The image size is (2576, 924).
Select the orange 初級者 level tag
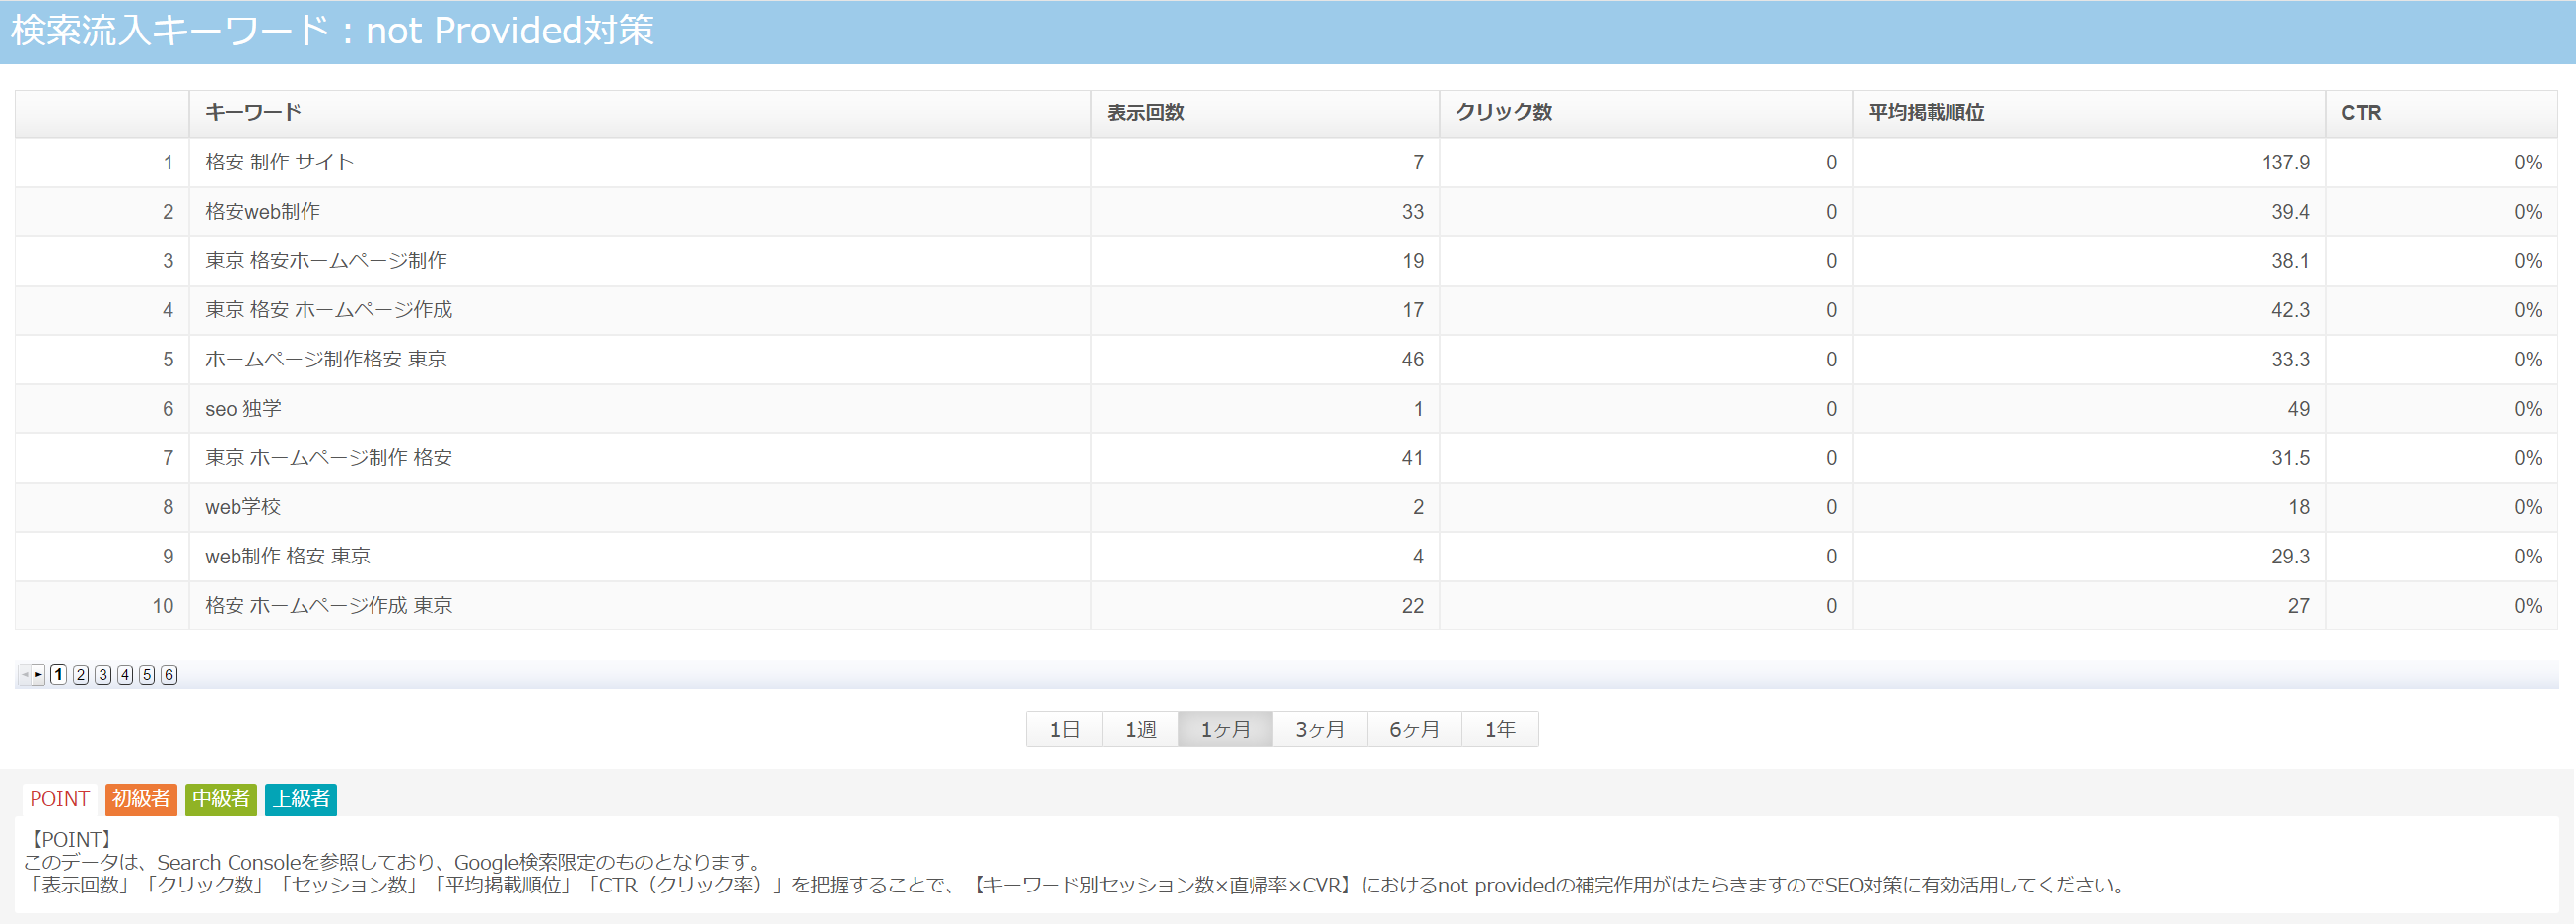[x=141, y=799]
